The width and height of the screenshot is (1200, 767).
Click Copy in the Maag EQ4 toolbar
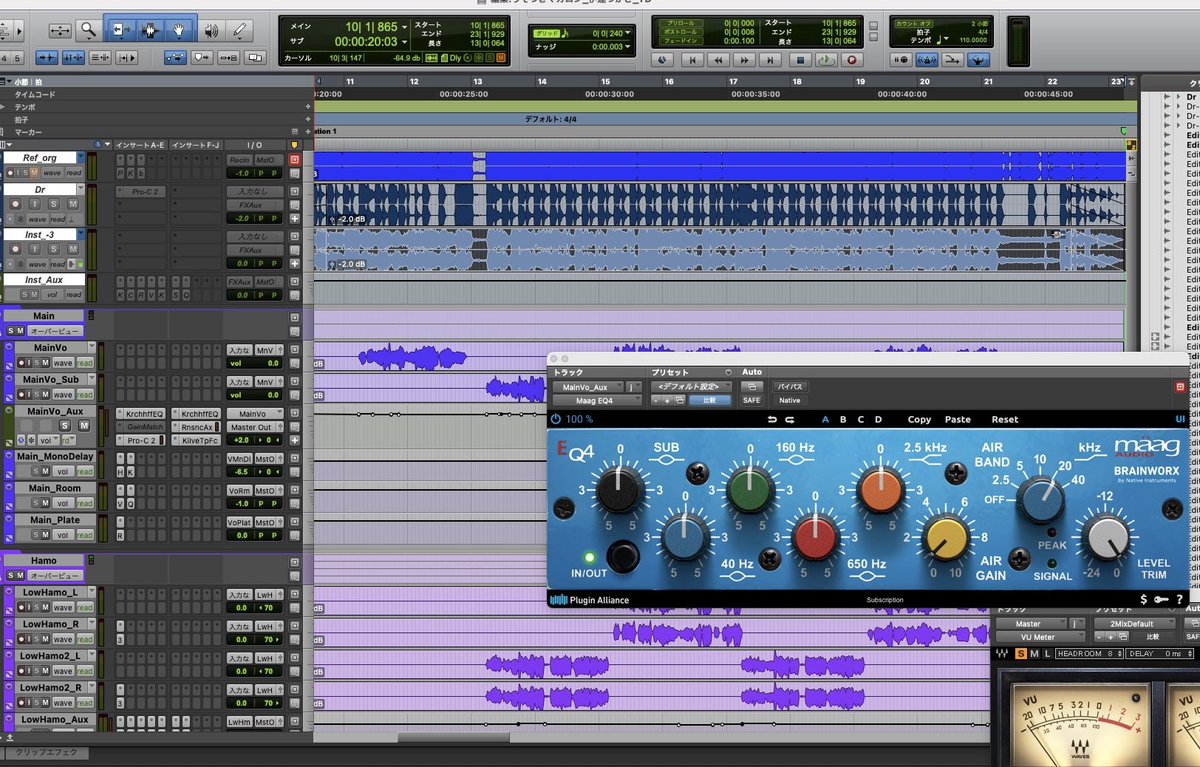(x=919, y=419)
